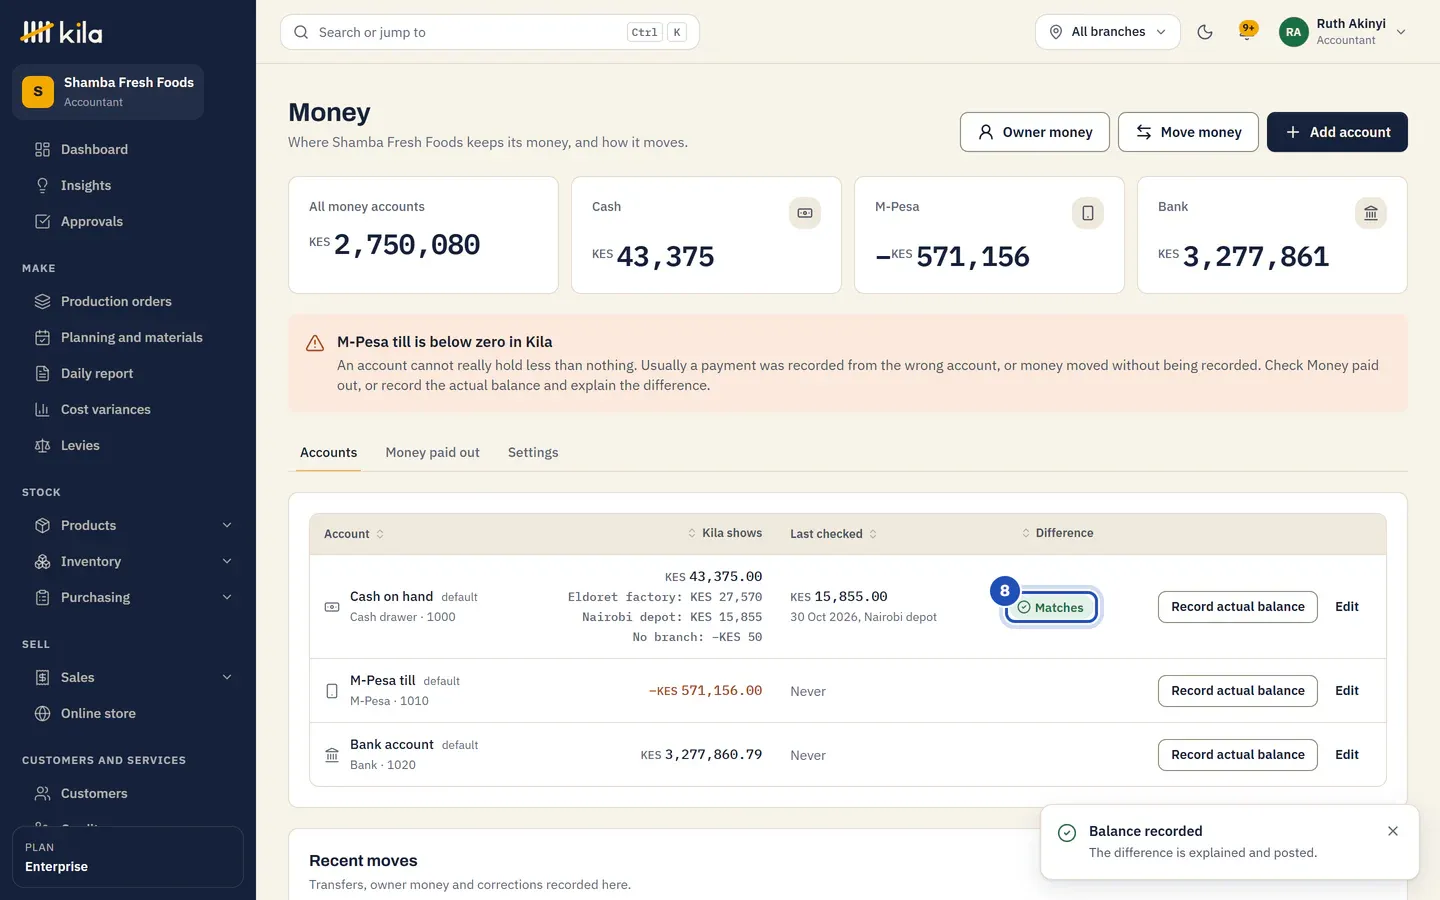Open Customers in the sidebar
The width and height of the screenshot is (1440, 900).
128,793
